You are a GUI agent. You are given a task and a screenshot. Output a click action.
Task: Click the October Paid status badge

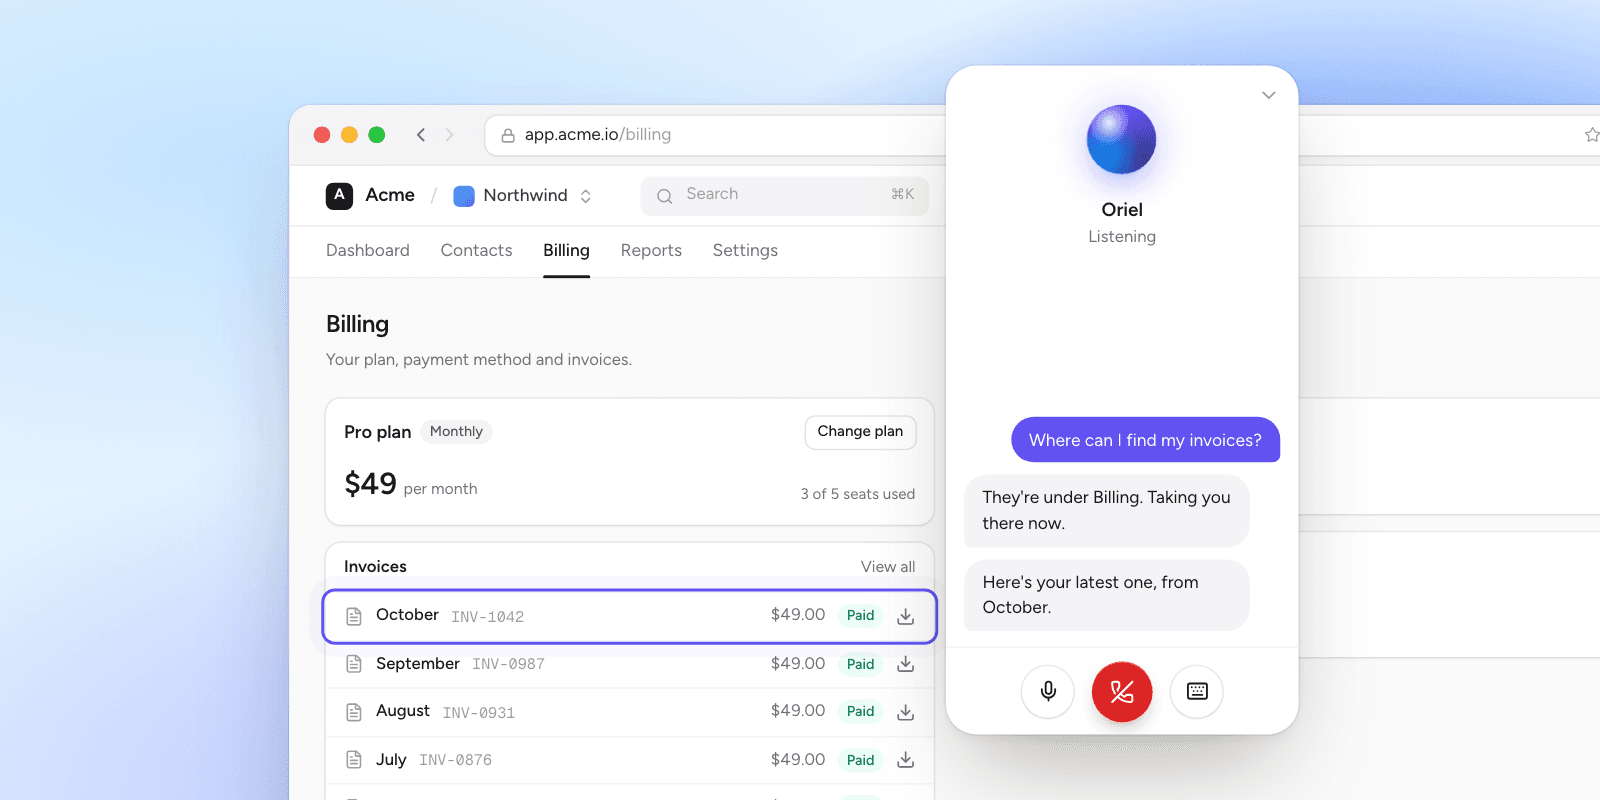click(860, 616)
